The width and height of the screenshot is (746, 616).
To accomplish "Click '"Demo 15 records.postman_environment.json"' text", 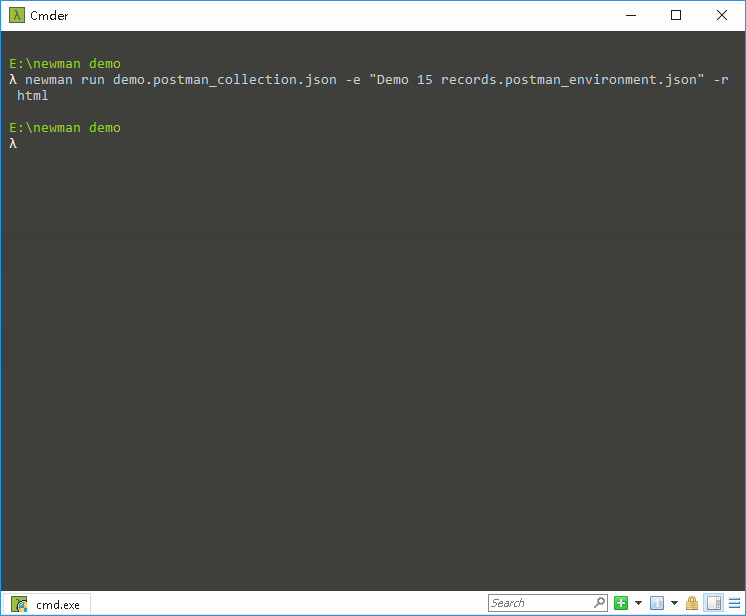I will (x=537, y=79).
